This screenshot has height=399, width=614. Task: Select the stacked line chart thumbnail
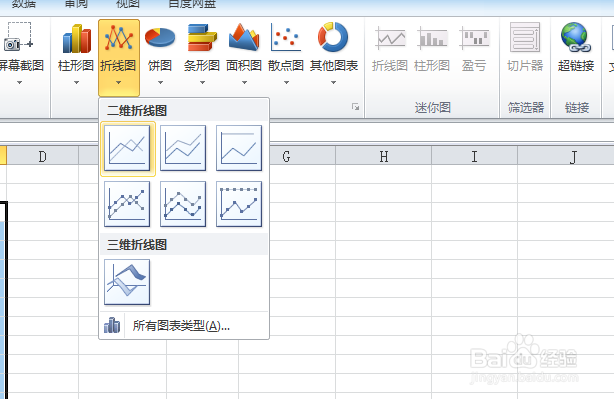[x=183, y=148]
